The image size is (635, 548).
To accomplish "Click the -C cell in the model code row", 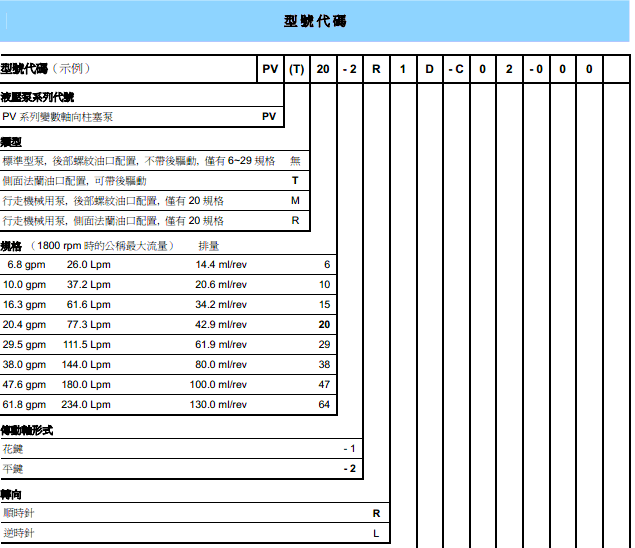I will pos(456,69).
